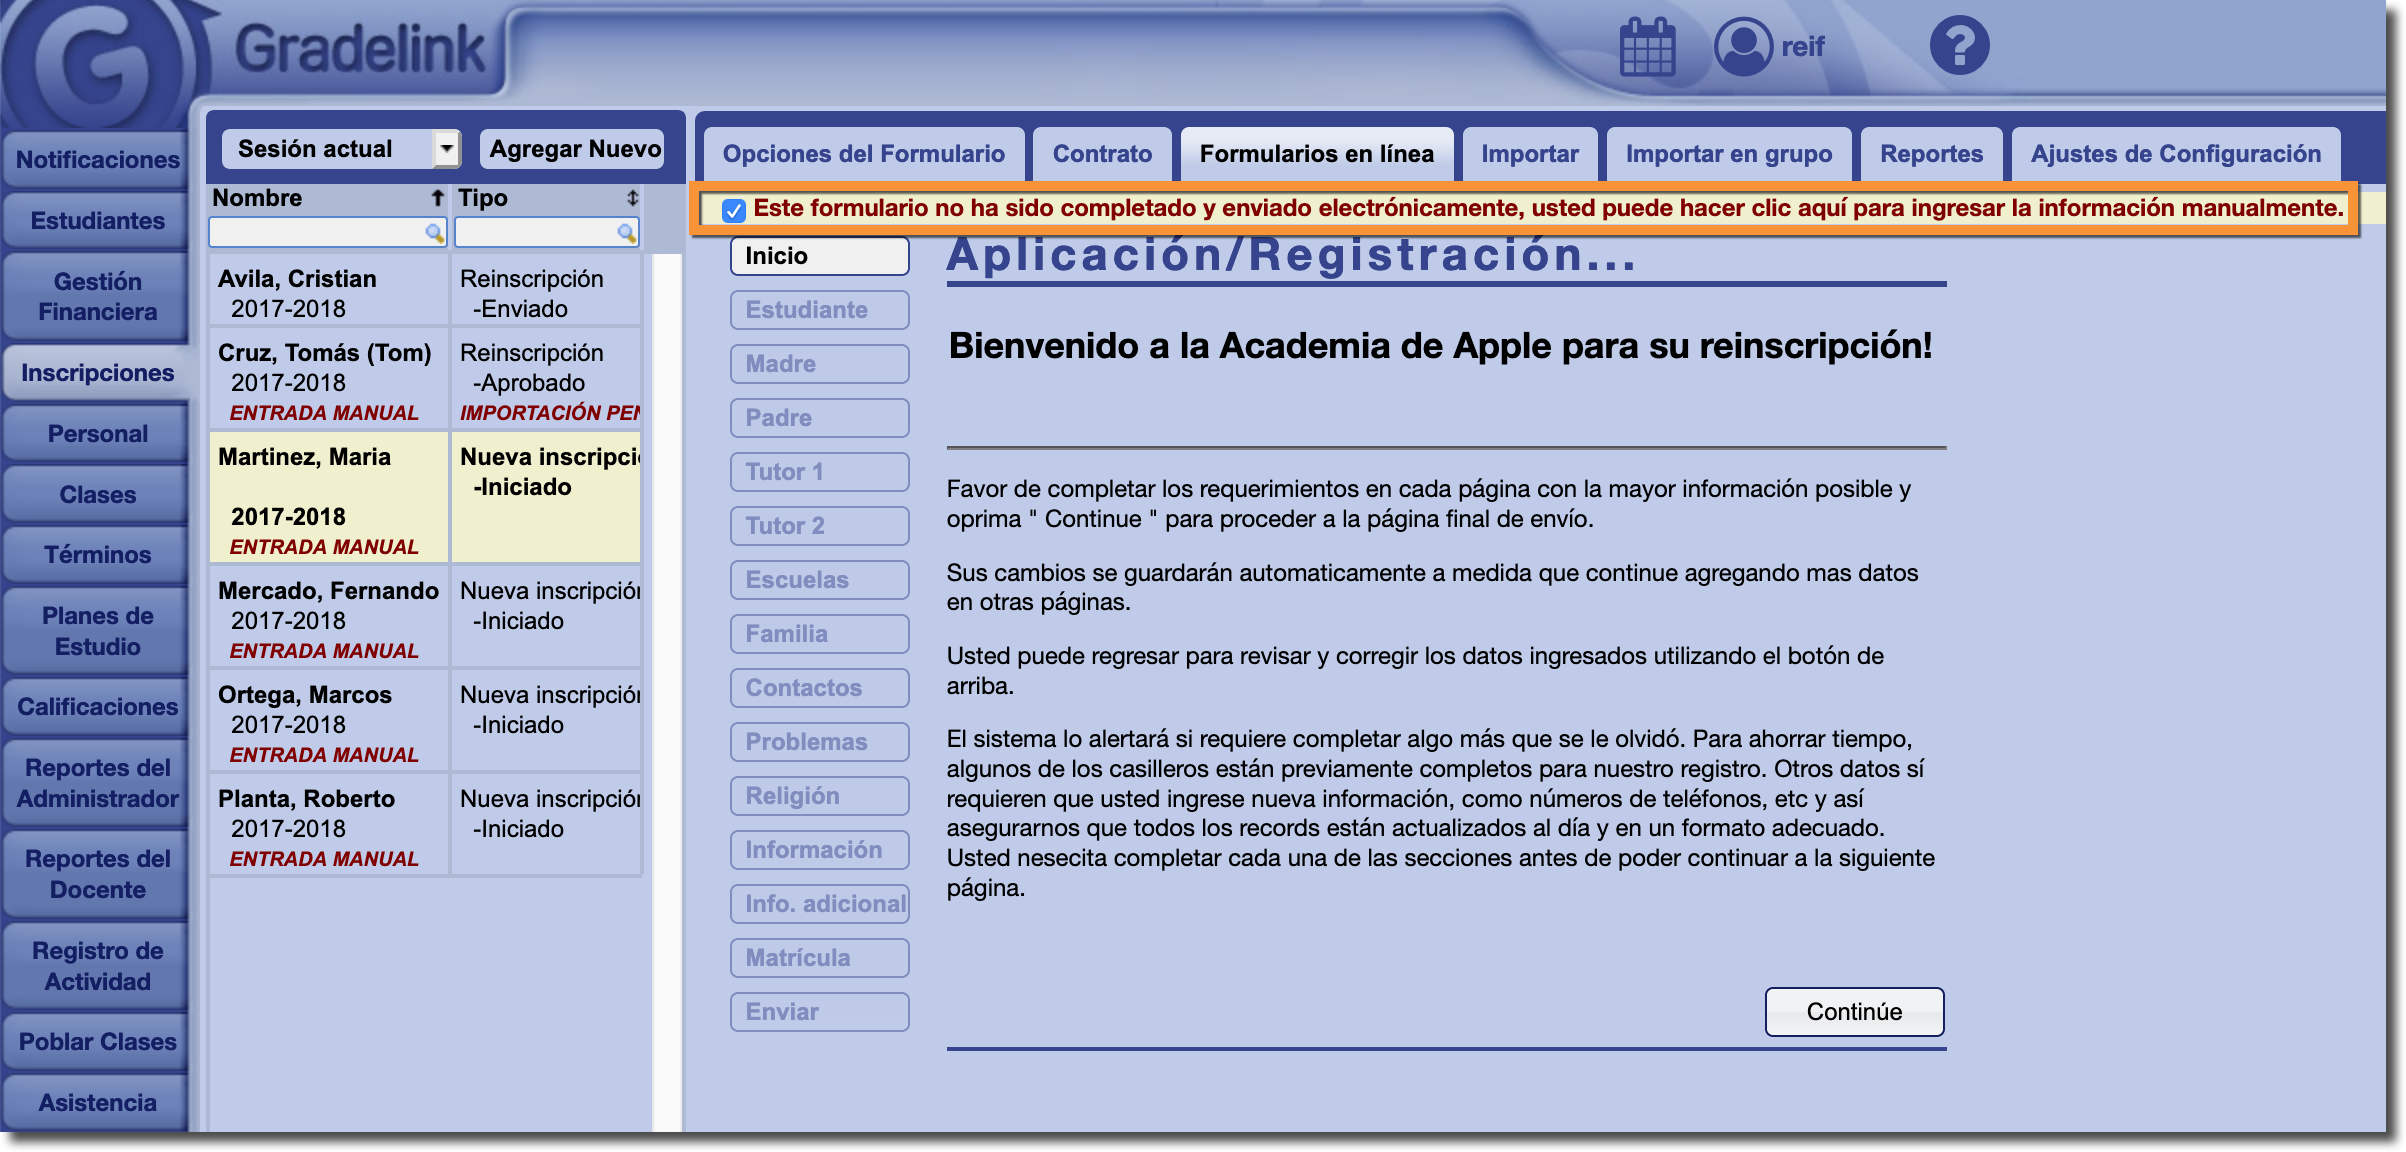The image size is (2406, 1152).
Task: Go to the Estudiante form section
Action: [819, 310]
